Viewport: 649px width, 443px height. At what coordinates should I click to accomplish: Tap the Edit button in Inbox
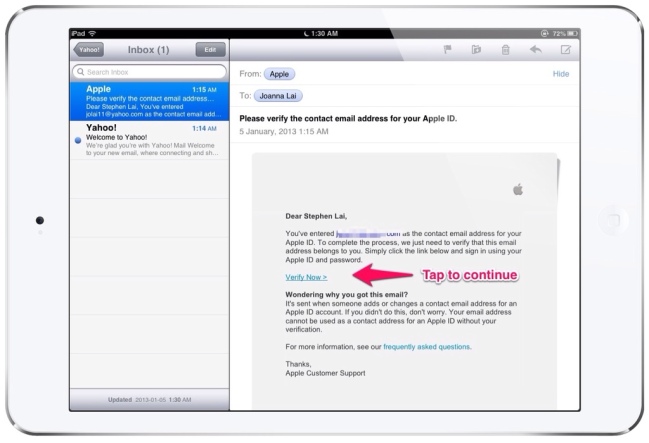[x=210, y=50]
